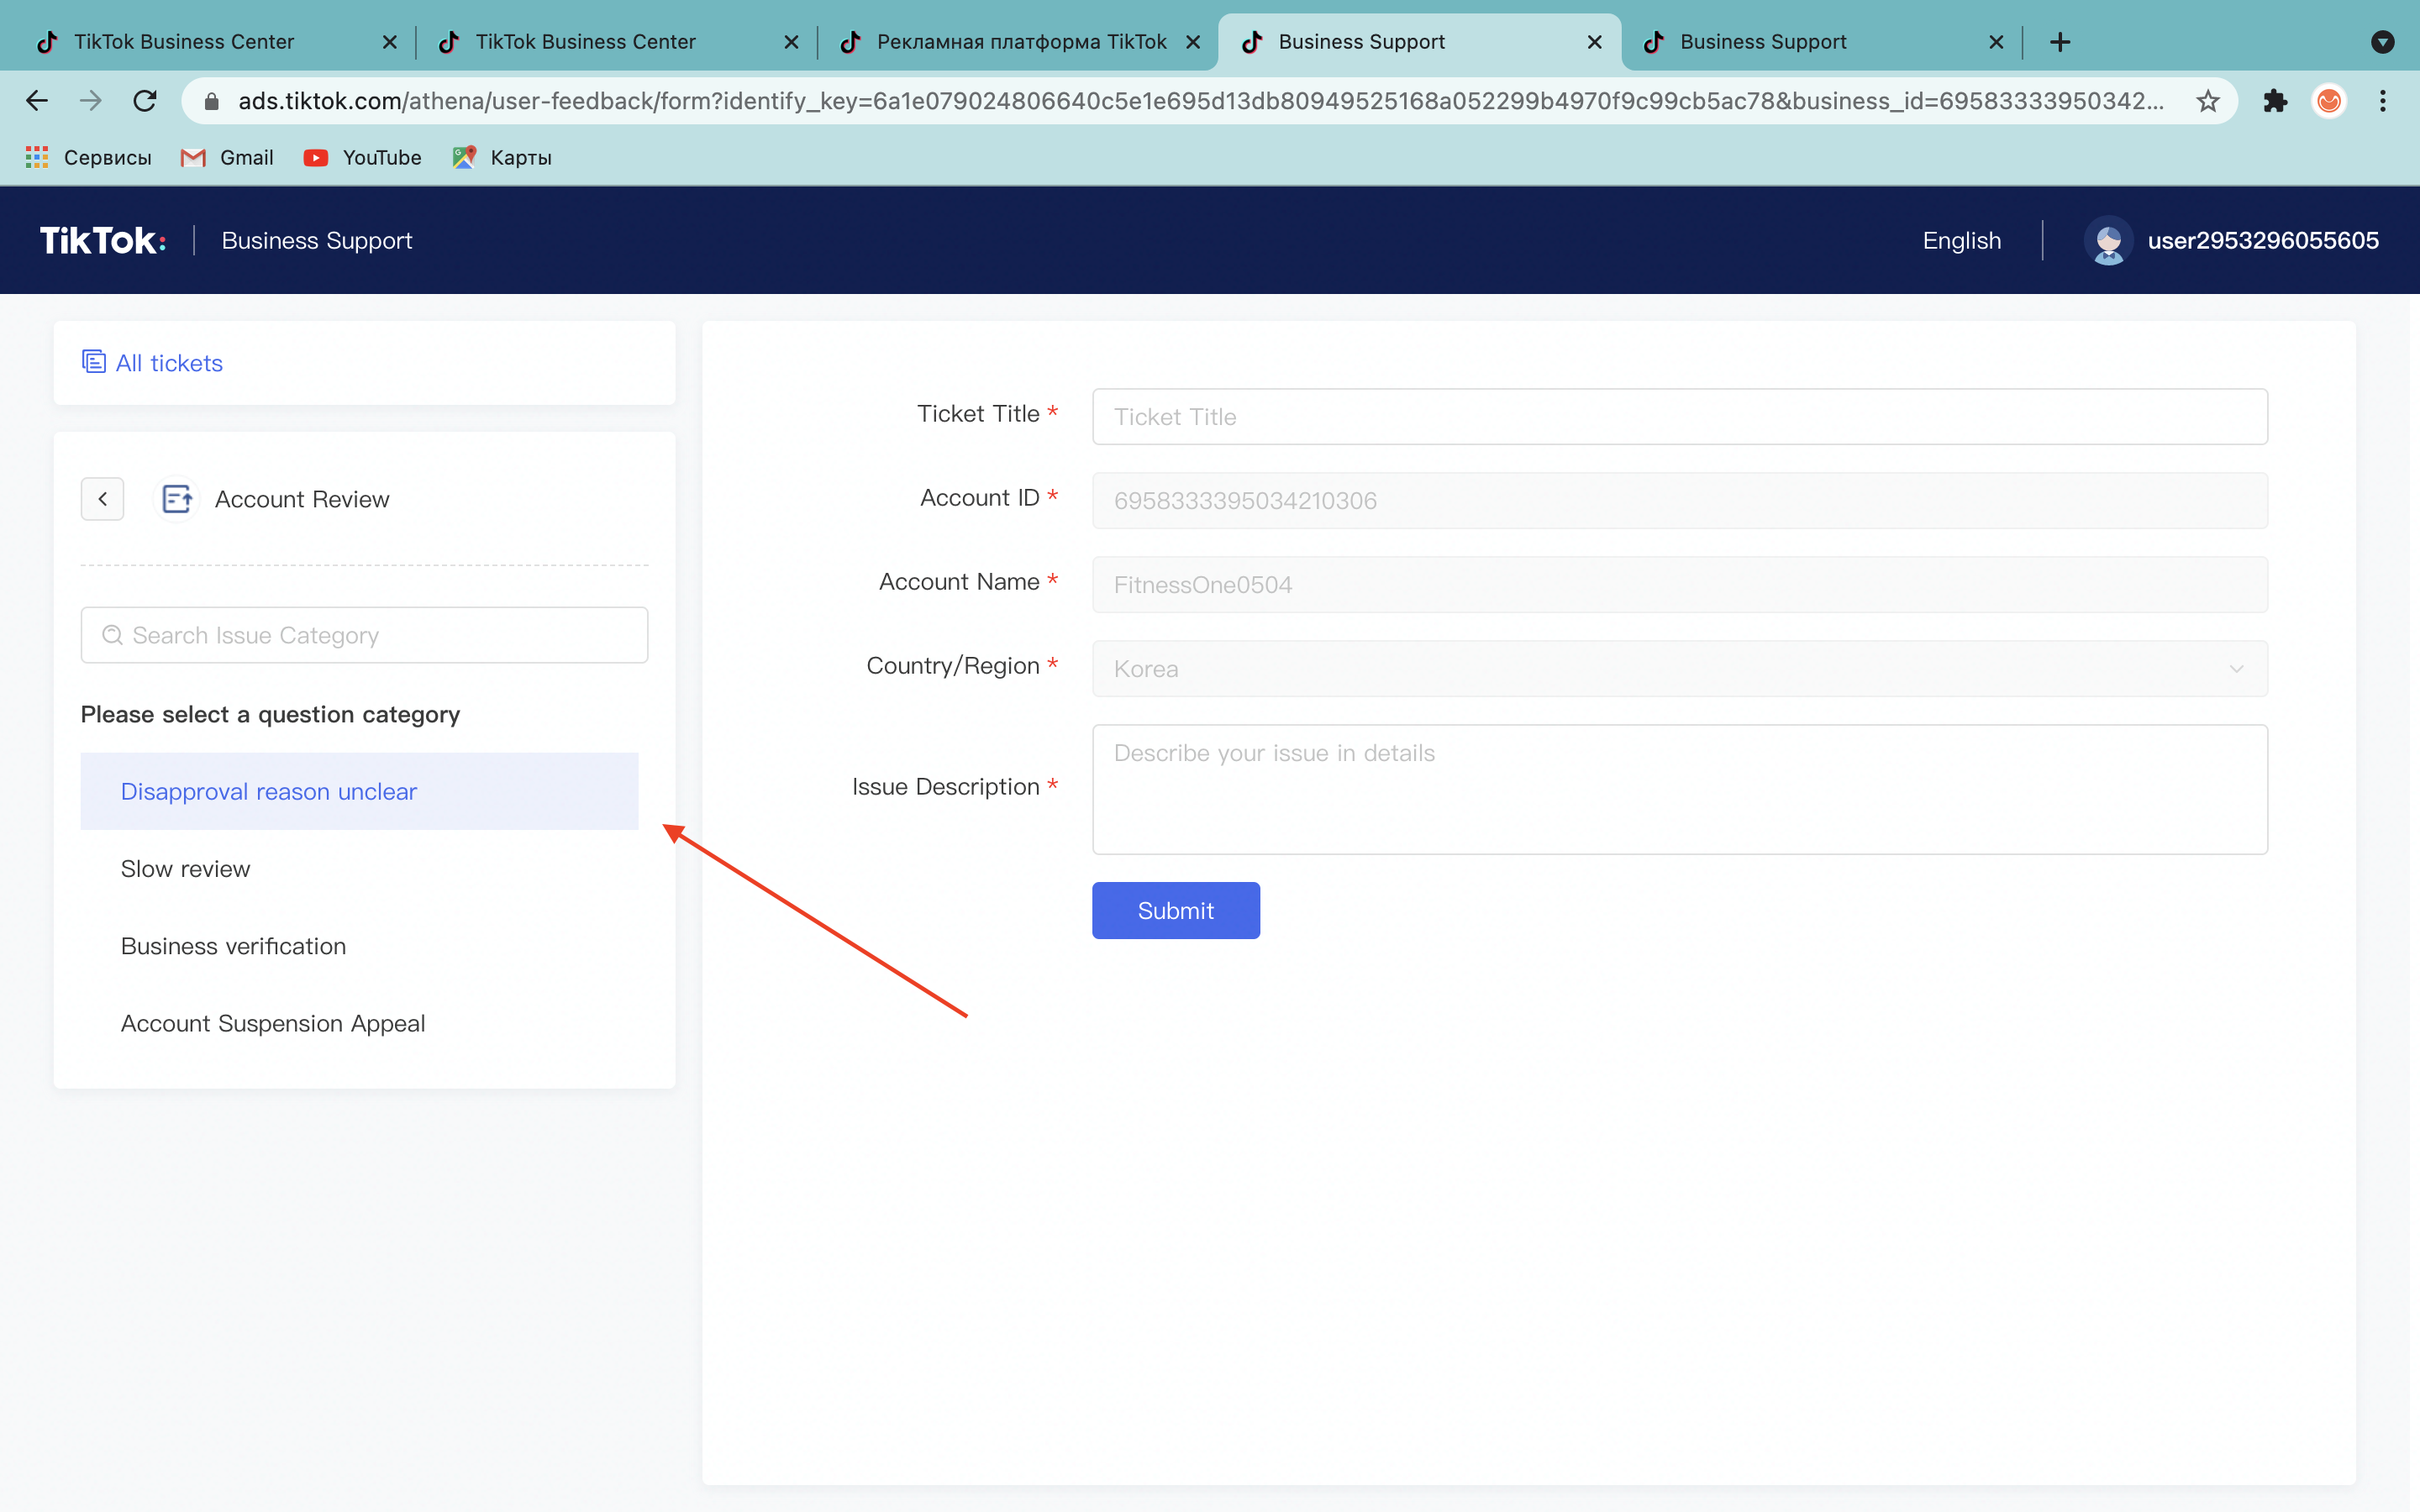This screenshot has height=1512, width=2420.
Task: Open the tab search dropdown arrow
Action: pos(2382,42)
